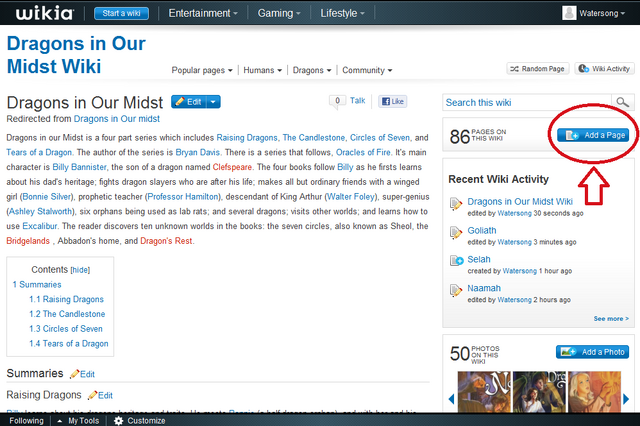Expand the Entertainment menu
Screen dimensions: 640x426
tap(203, 13)
